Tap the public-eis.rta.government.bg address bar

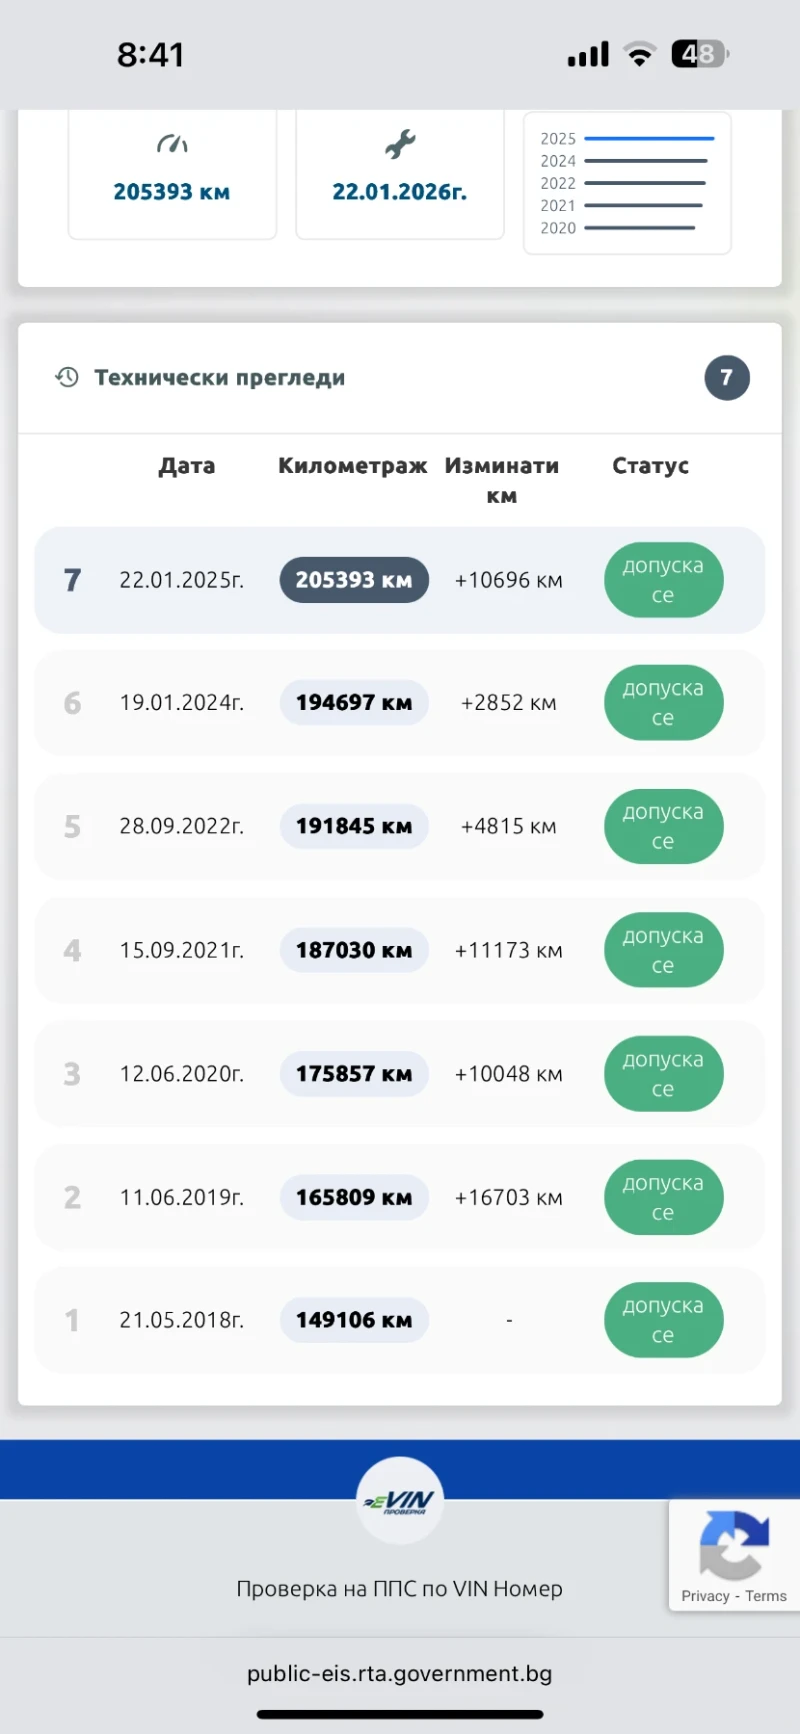click(x=400, y=1673)
